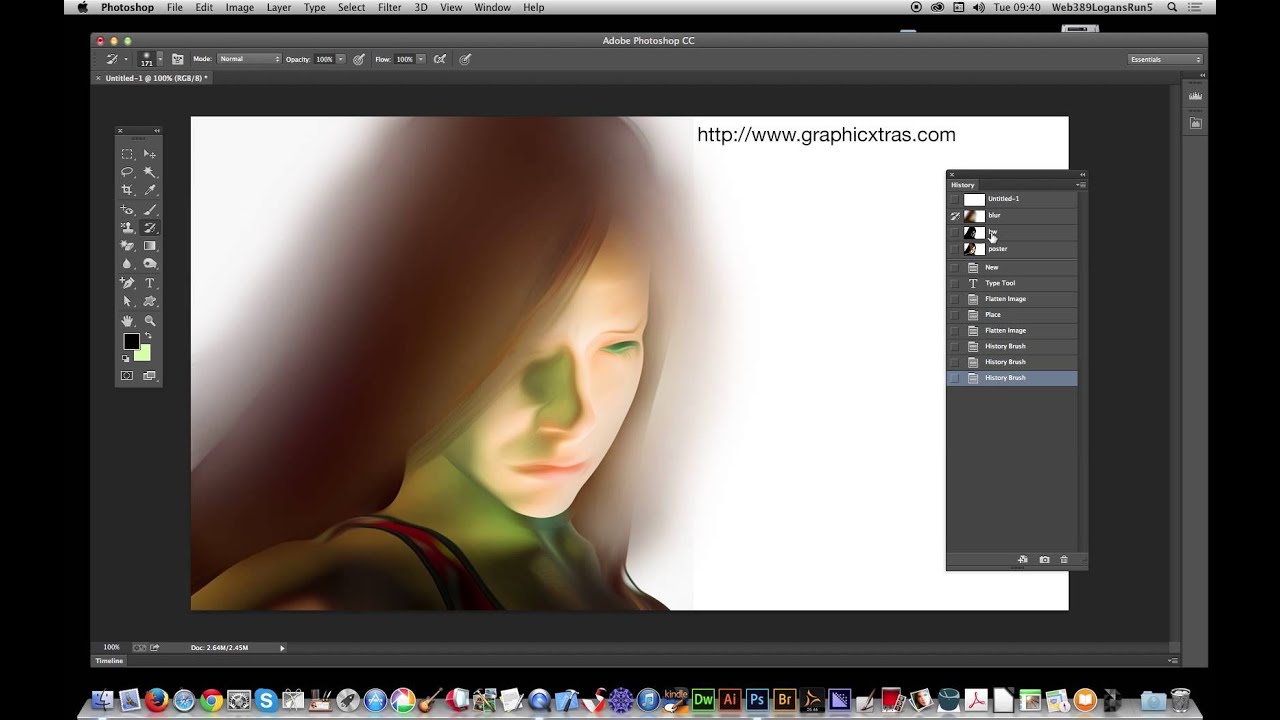The height and width of the screenshot is (720, 1280).
Task: Collapse the History panel with double arrows
Action: click(1082, 174)
